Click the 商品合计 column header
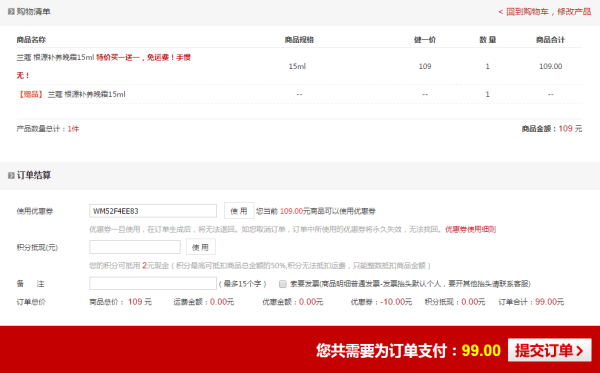The image size is (600, 373). point(550,39)
